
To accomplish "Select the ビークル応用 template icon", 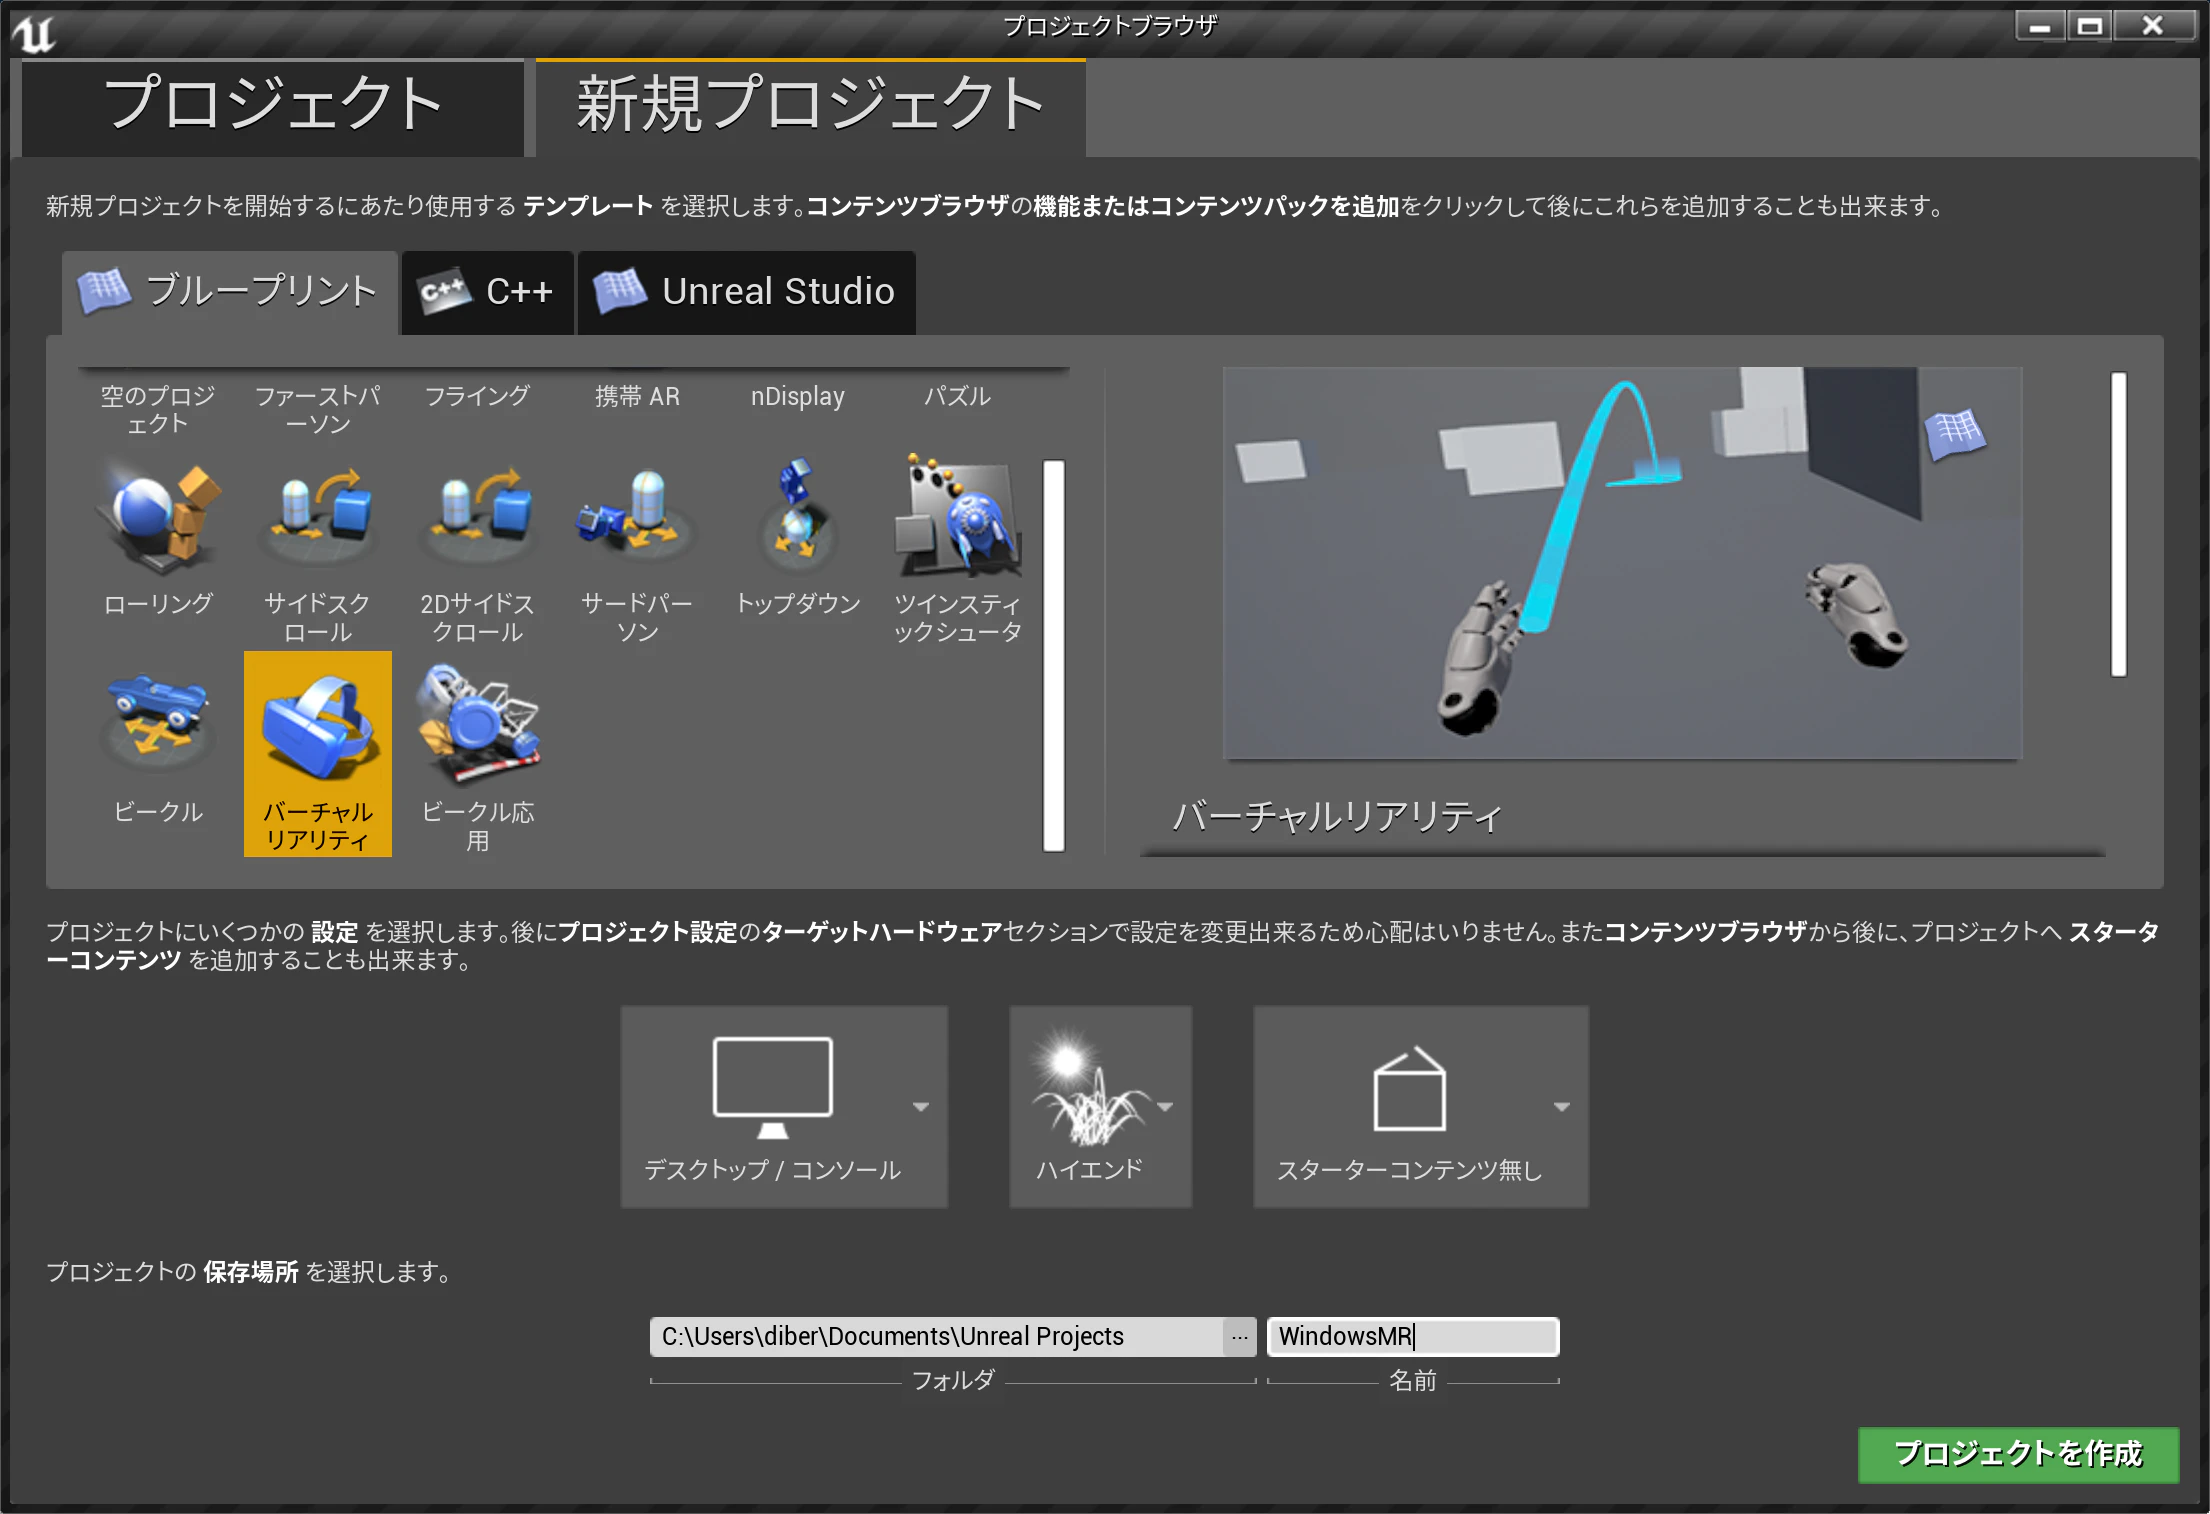I will point(478,726).
